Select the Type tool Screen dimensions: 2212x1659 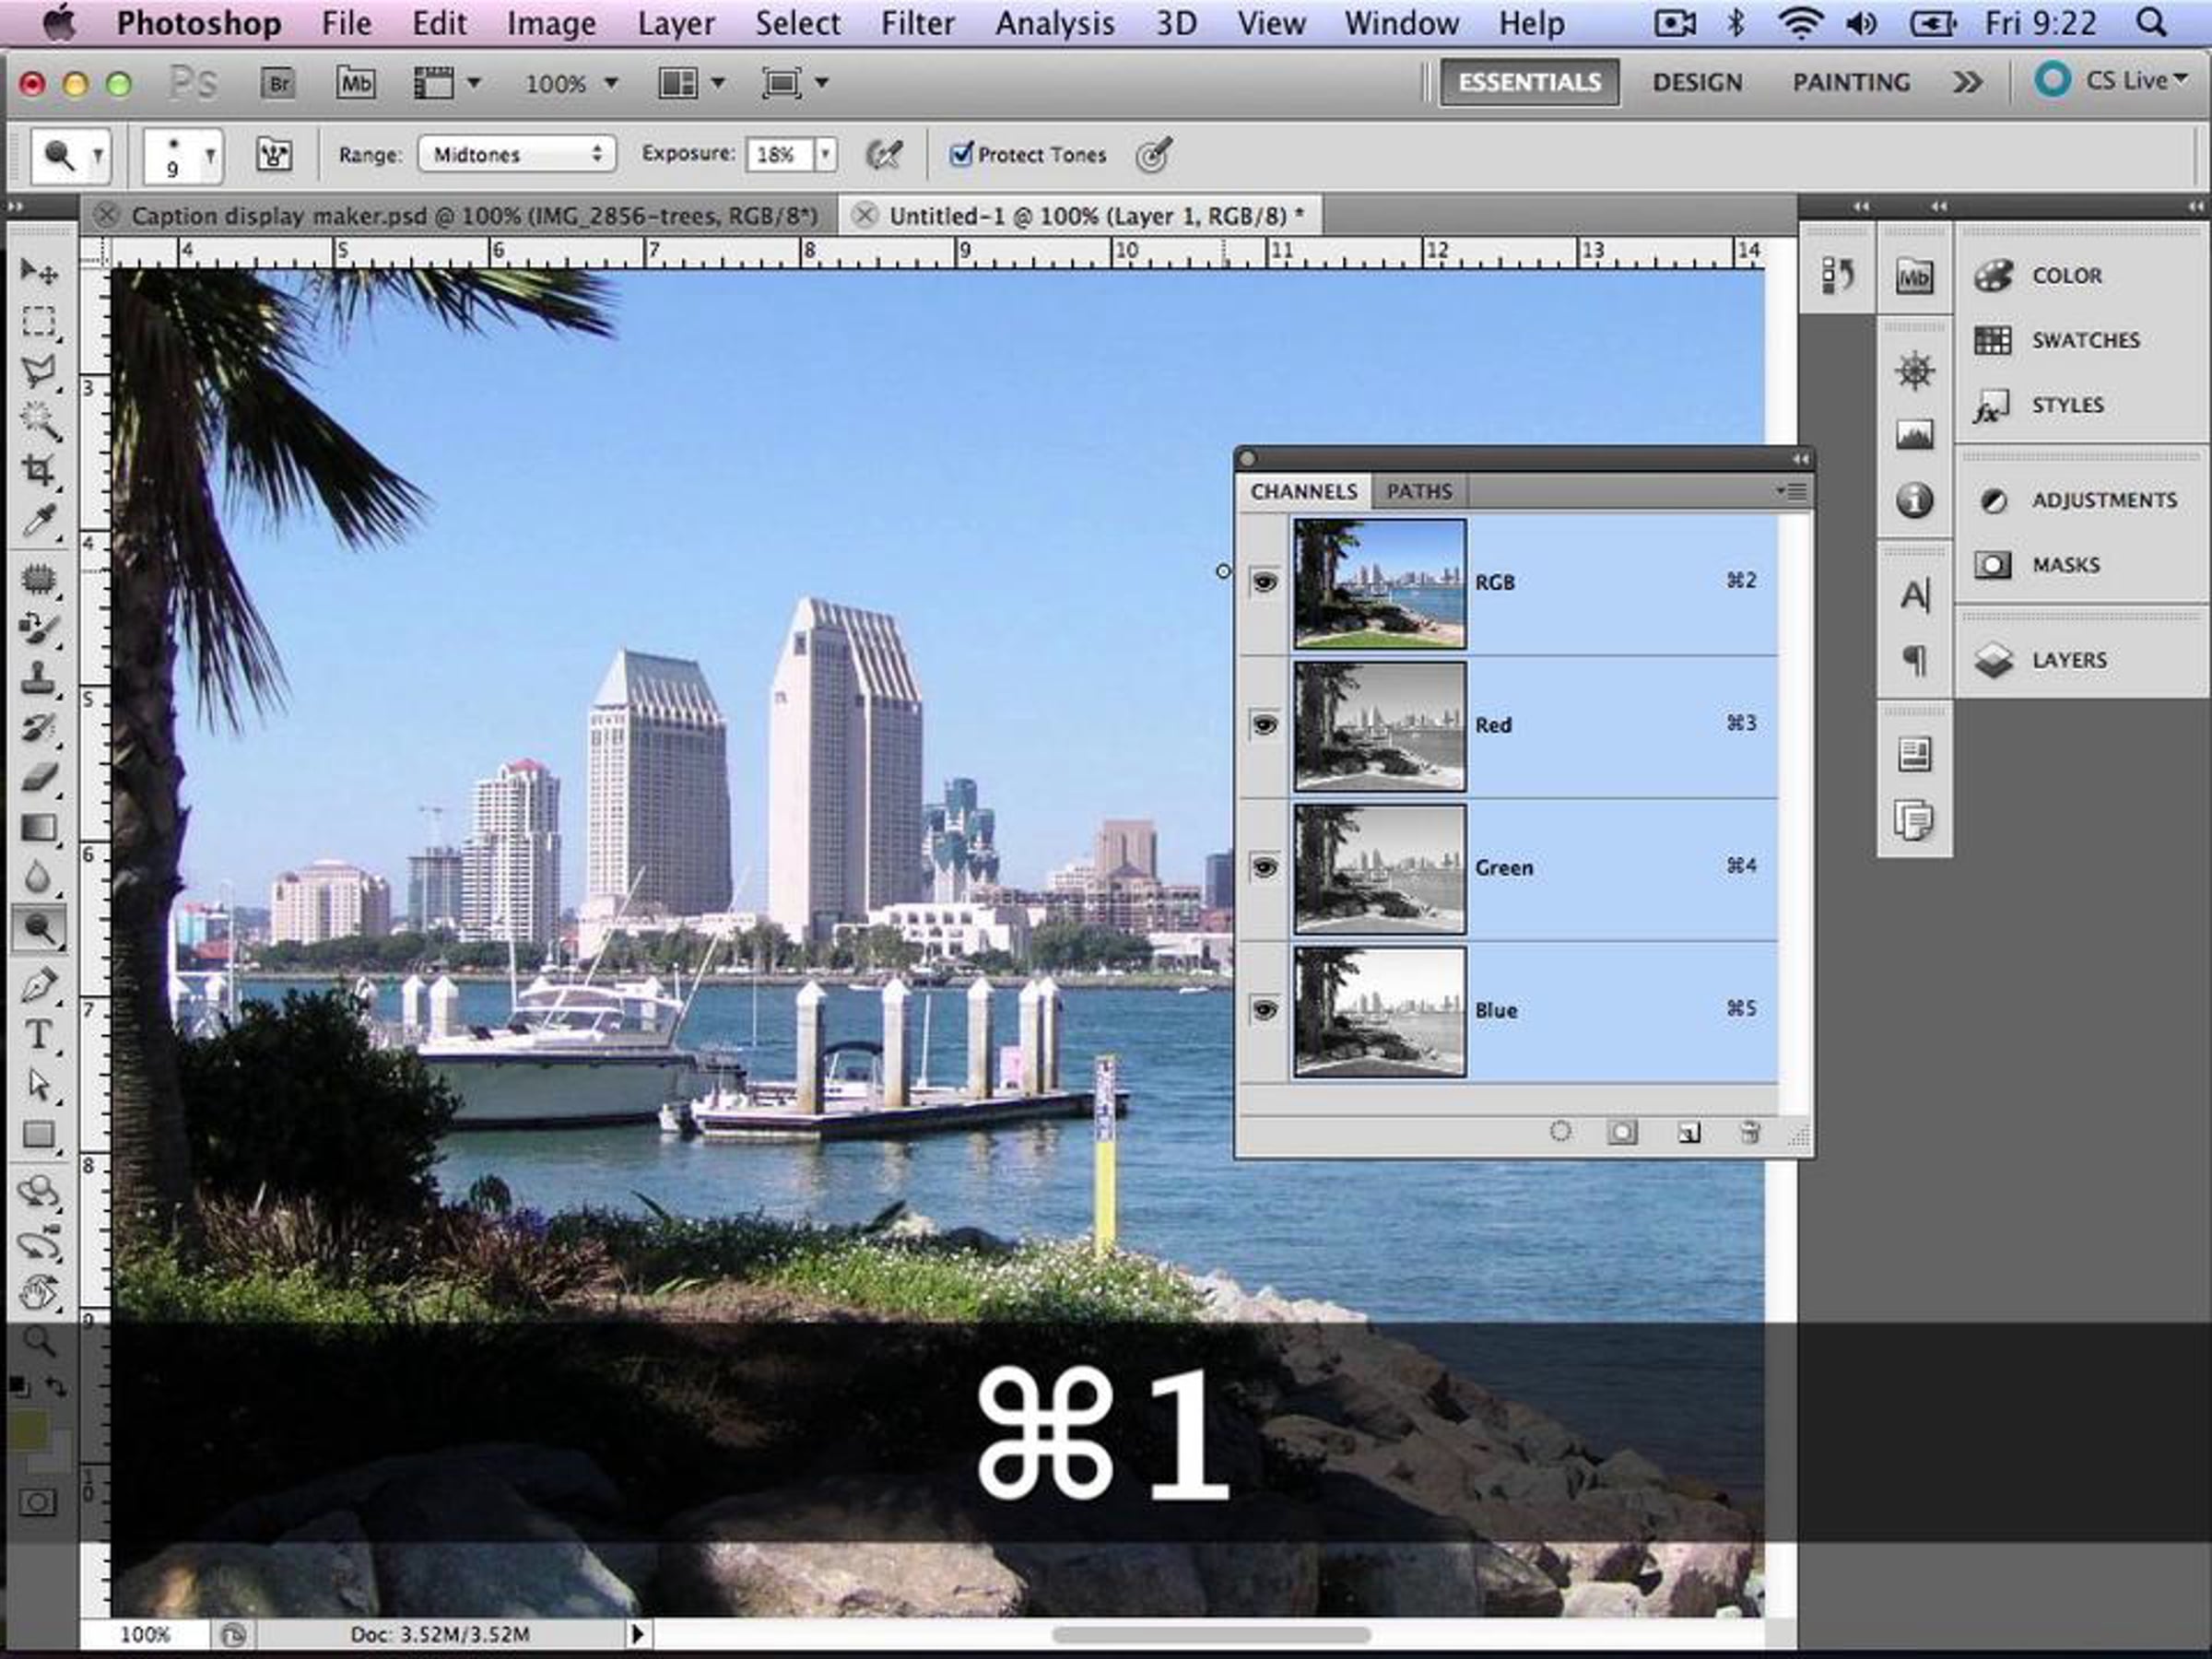[x=38, y=1034]
